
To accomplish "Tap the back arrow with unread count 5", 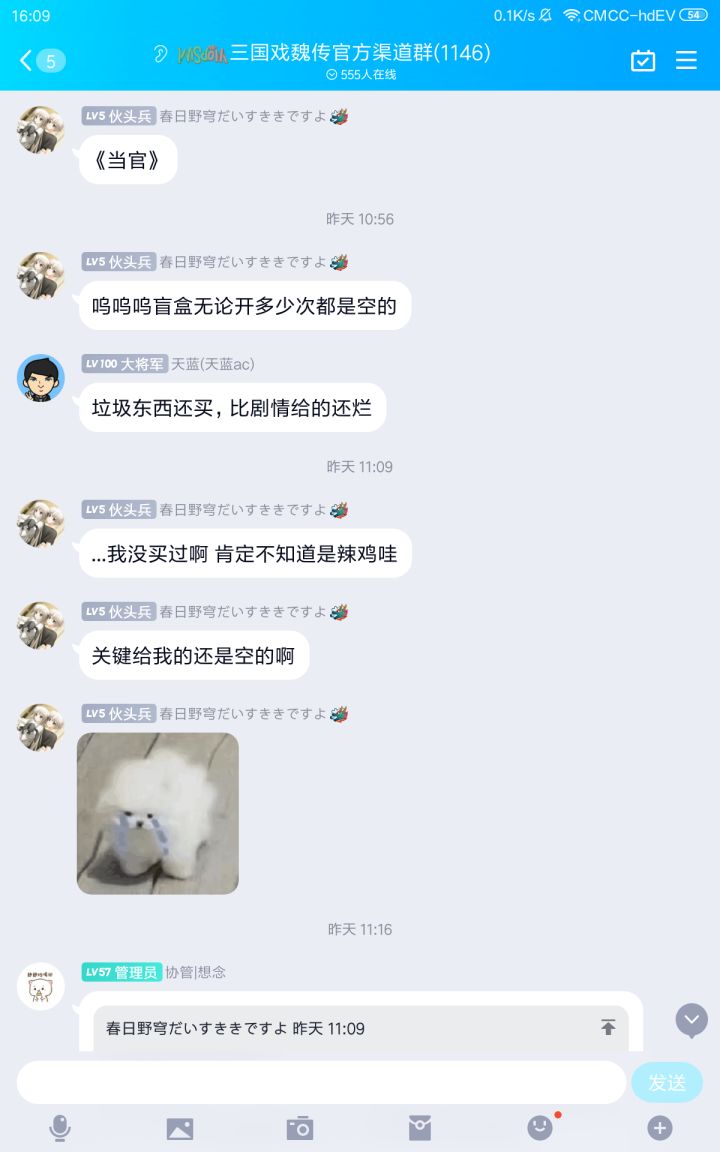I will (43, 60).
